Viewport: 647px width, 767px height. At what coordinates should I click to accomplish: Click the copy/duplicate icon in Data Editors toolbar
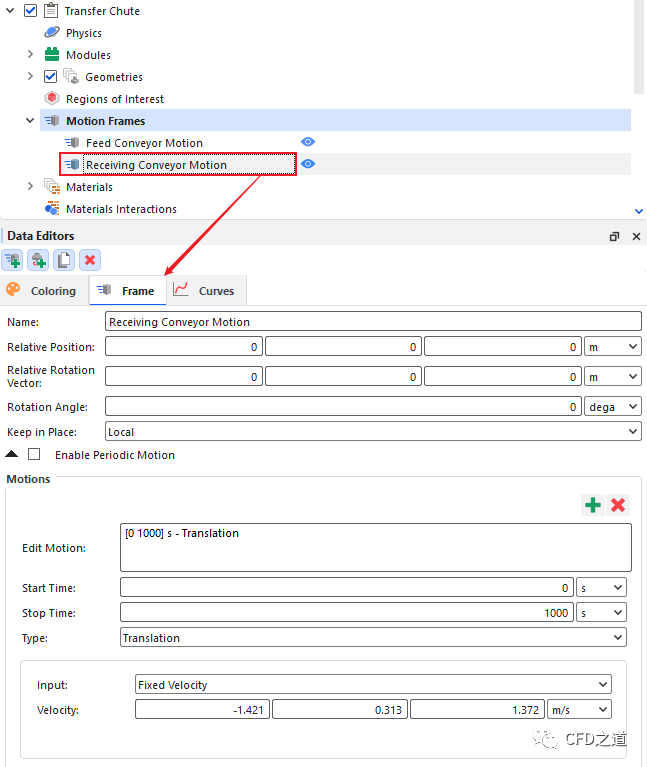64,260
